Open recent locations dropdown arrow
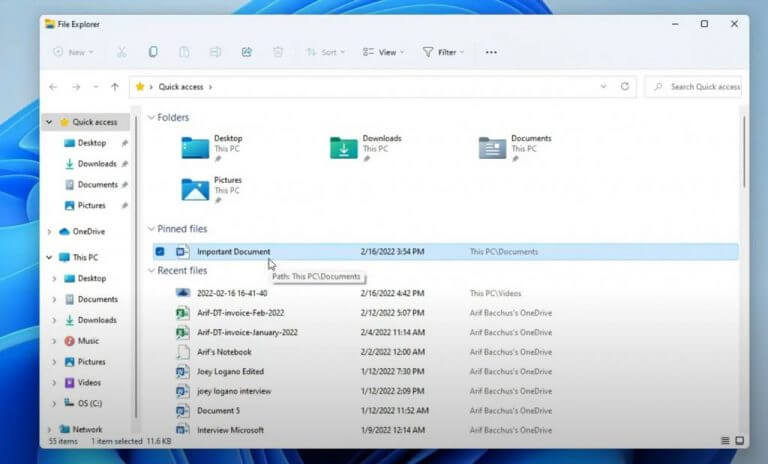 96,87
